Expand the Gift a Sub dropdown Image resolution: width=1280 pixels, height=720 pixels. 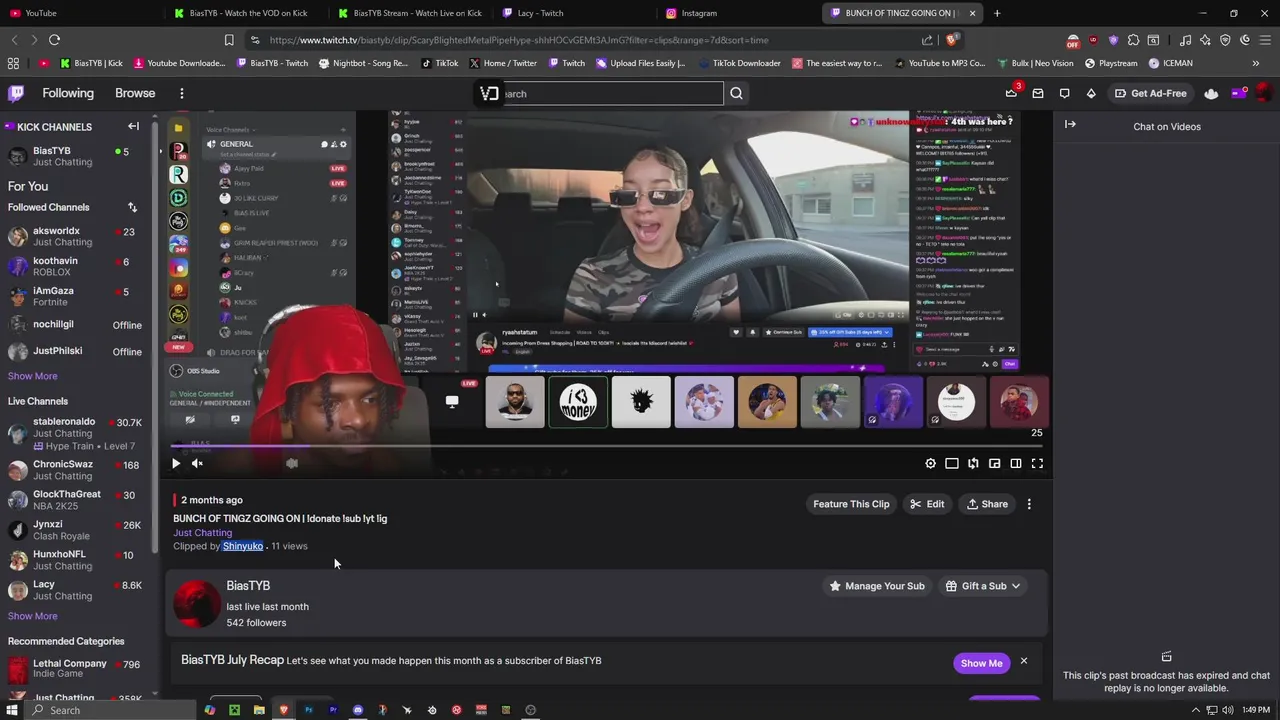[x=983, y=586]
